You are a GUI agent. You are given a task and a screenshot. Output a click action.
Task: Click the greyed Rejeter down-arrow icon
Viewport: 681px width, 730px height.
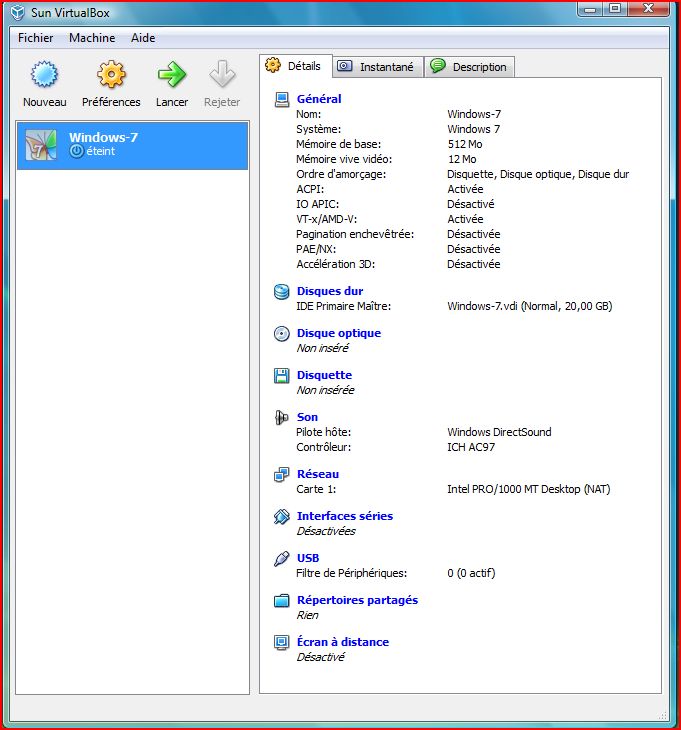coord(222,74)
